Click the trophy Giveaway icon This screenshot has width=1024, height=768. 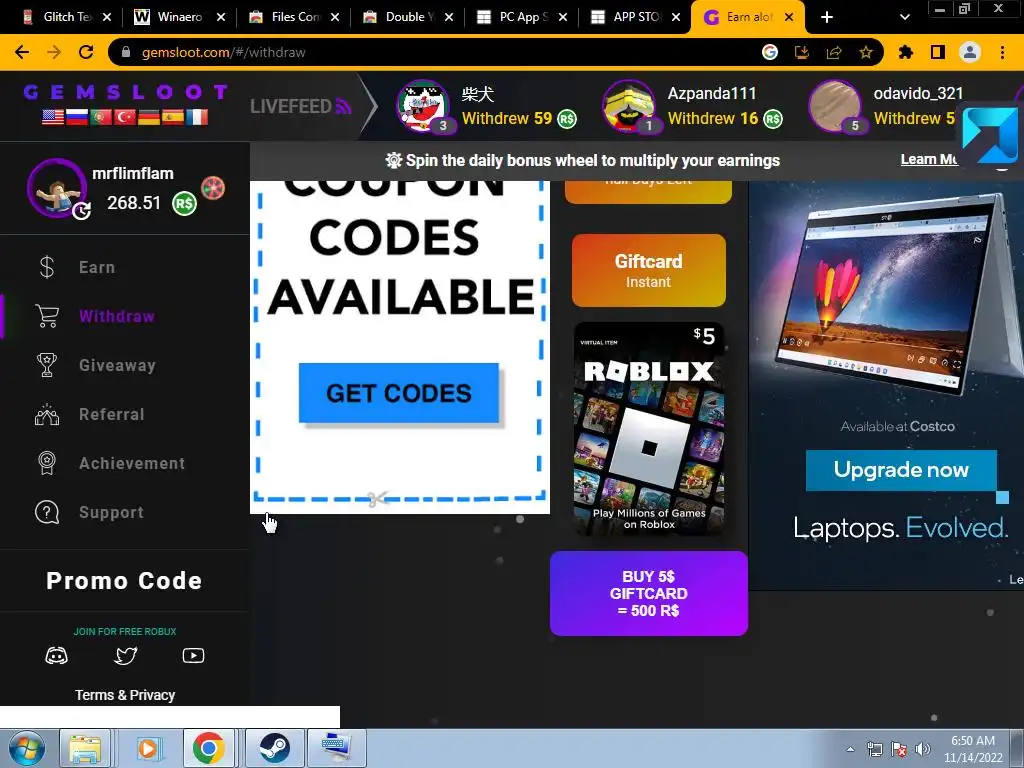pos(46,365)
